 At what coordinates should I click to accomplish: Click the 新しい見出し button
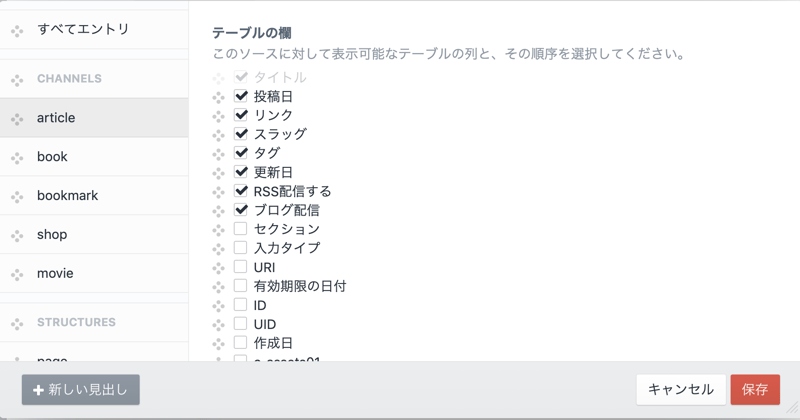81,390
